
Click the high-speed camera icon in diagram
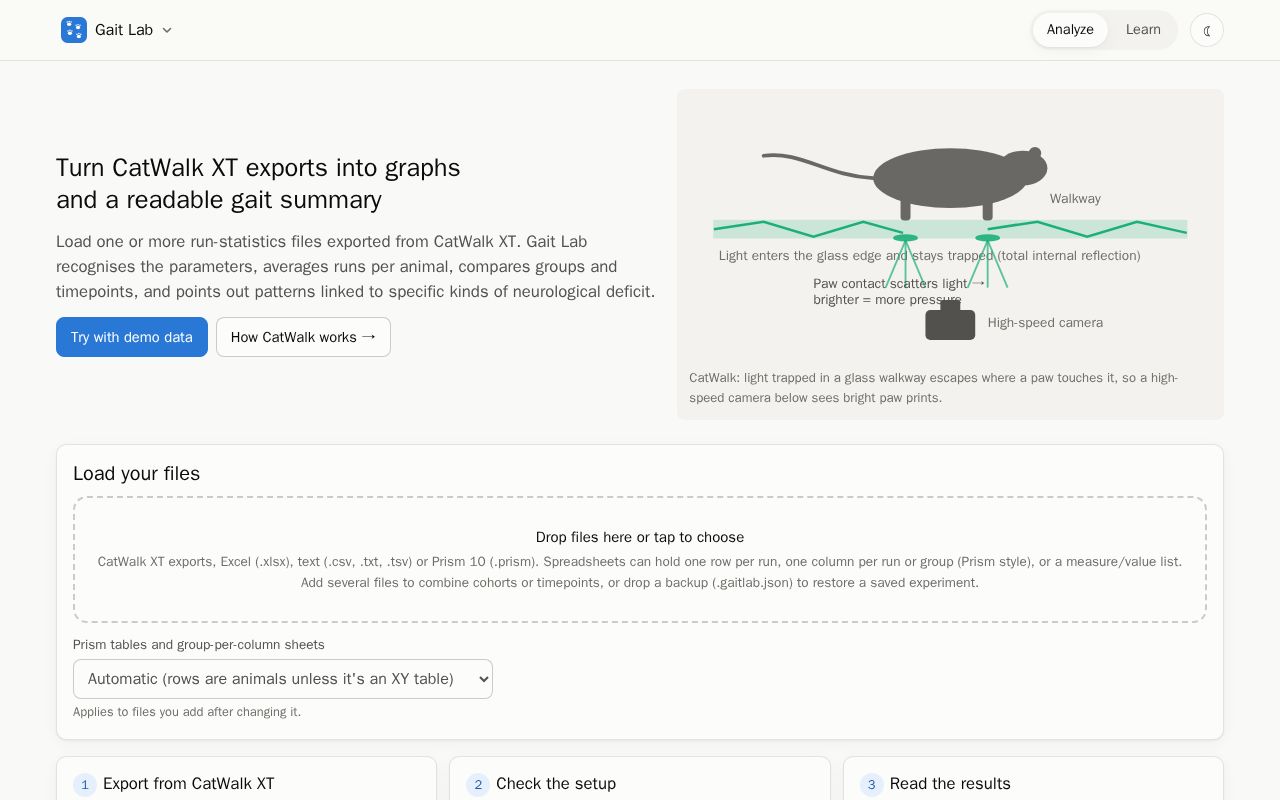point(950,321)
